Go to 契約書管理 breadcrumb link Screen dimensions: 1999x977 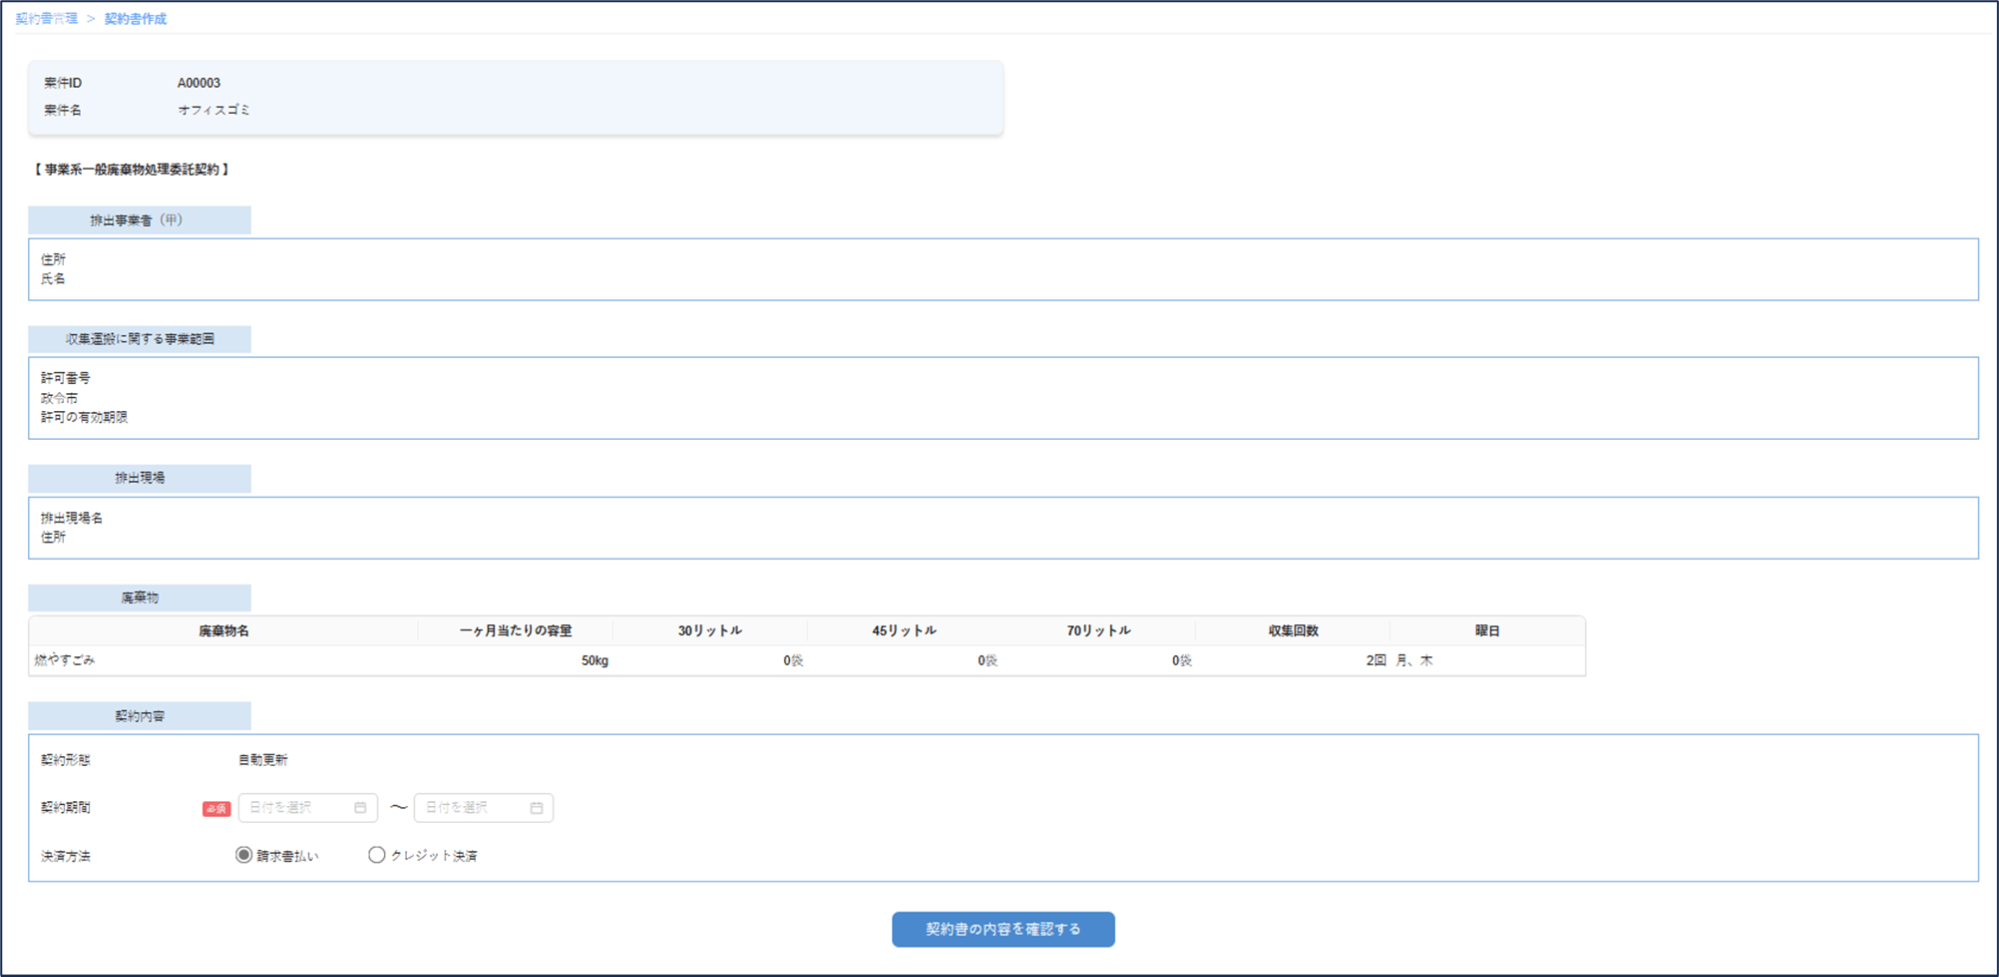[47, 19]
